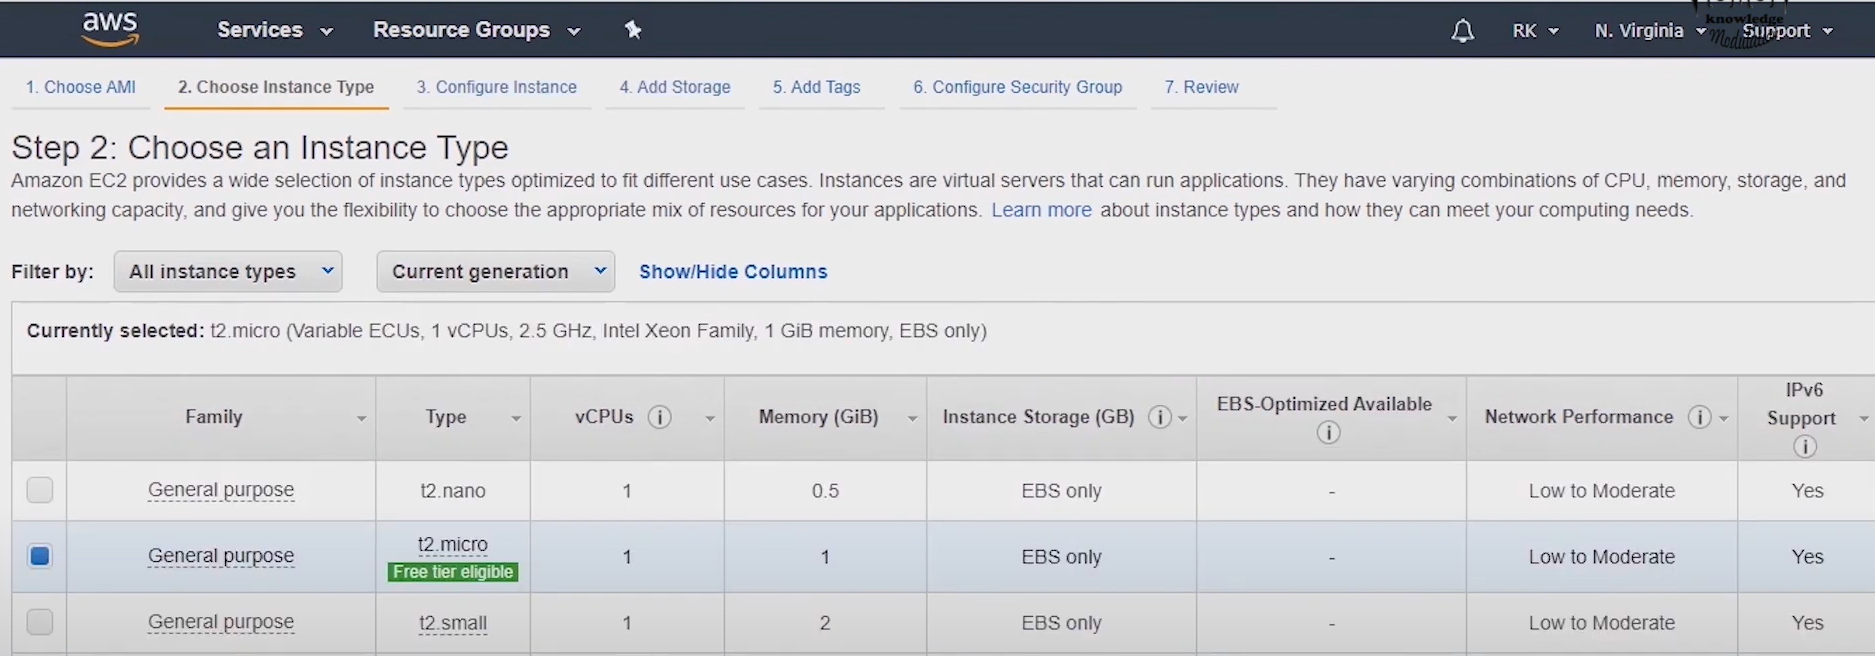Deselect the t2.micro instance checkbox

[40, 556]
